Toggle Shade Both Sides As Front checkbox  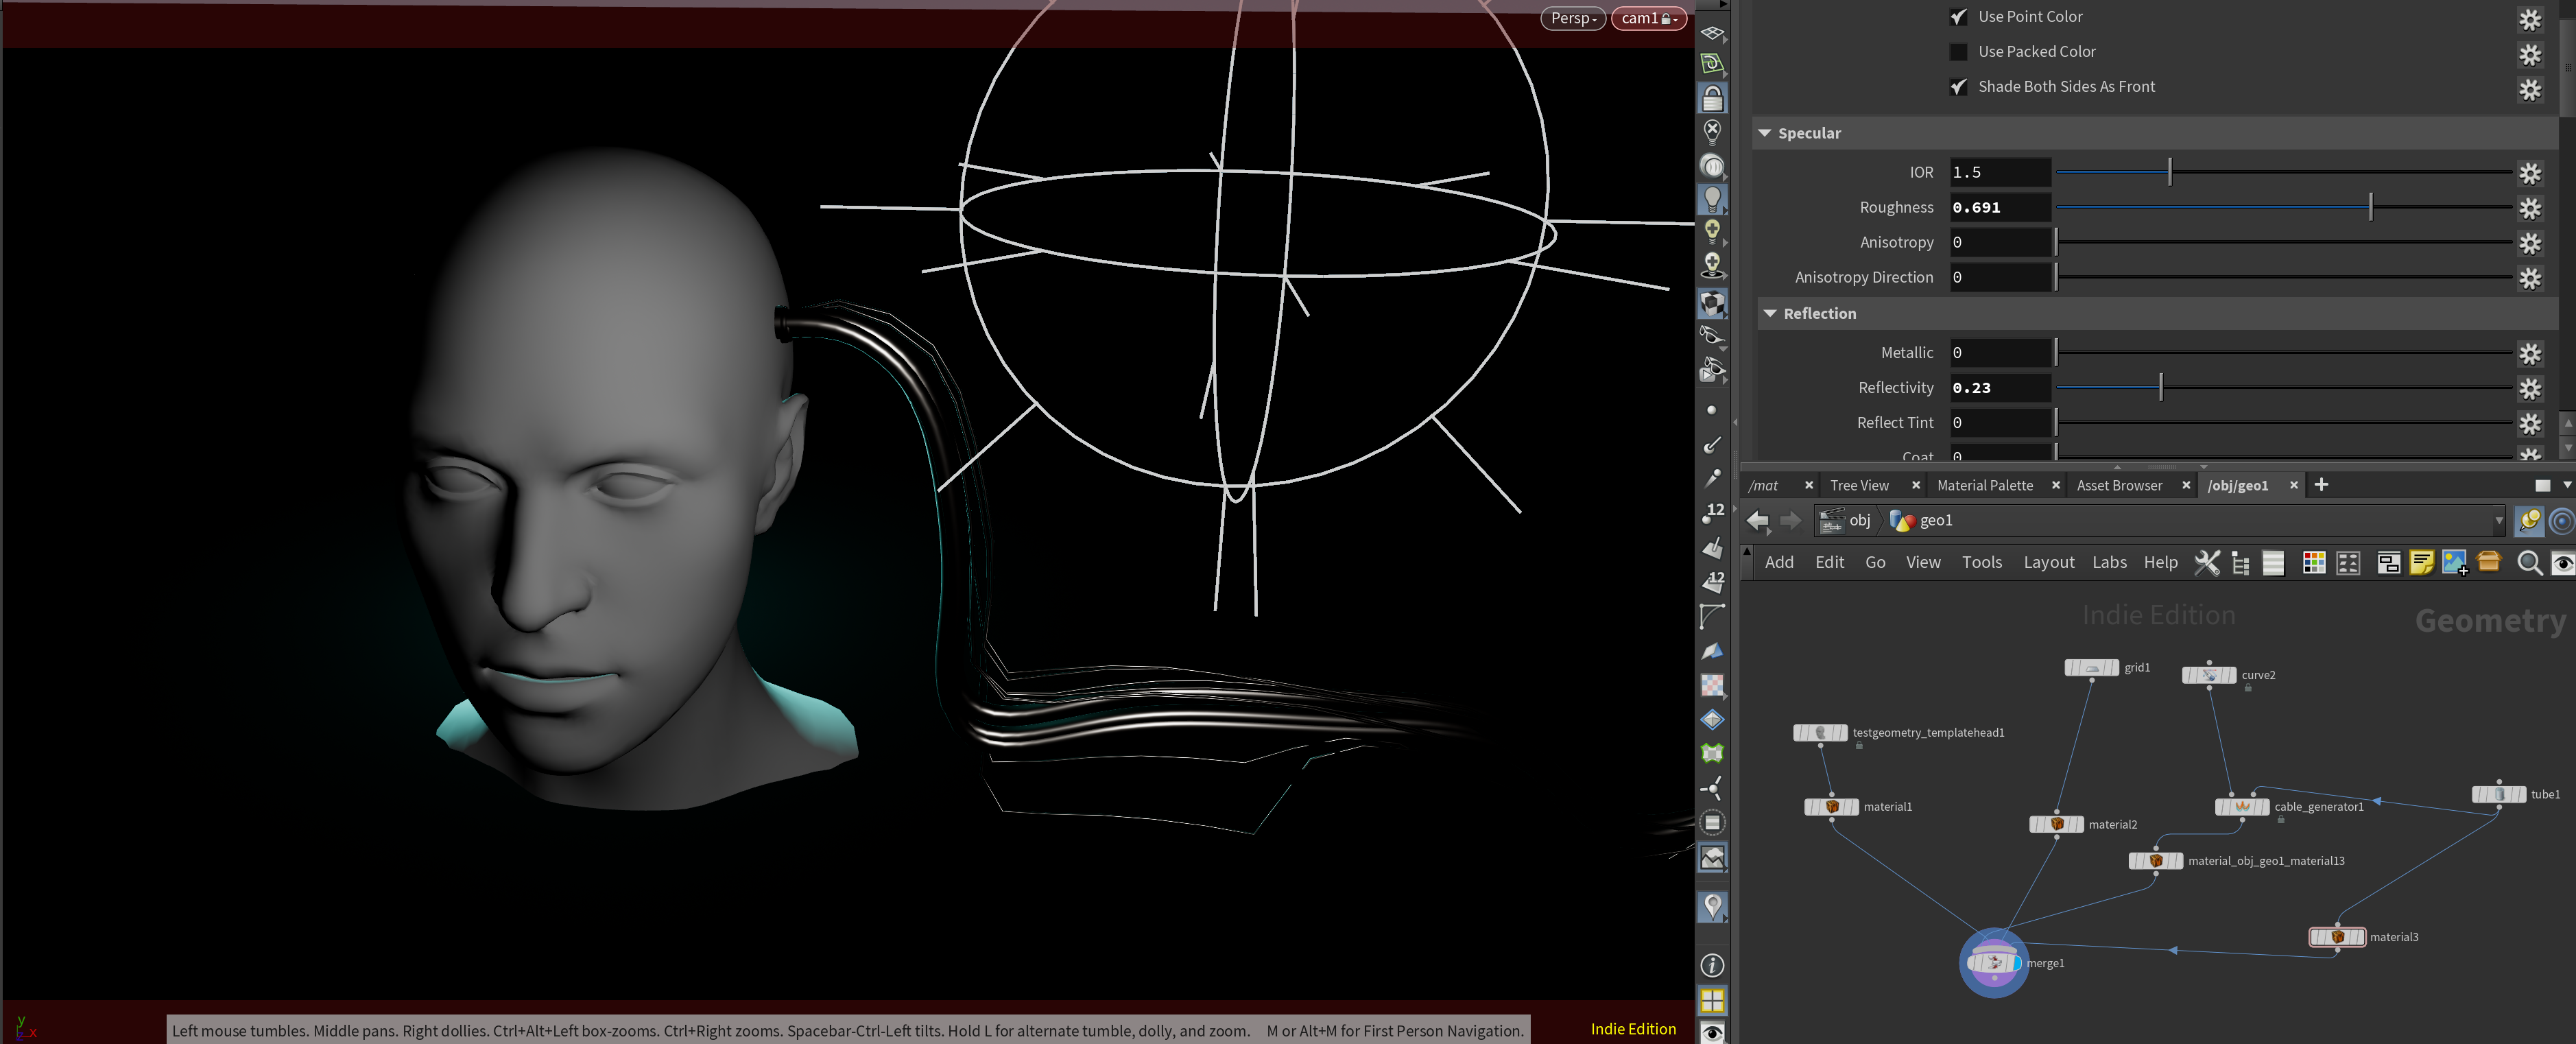(x=1958, y=87)
